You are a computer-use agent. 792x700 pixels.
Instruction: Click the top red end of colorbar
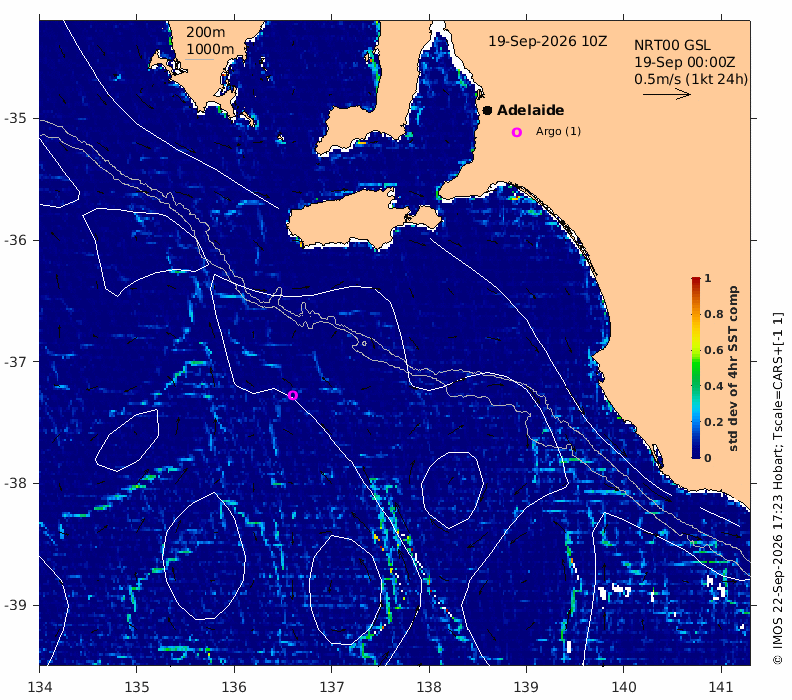point(696,279)
